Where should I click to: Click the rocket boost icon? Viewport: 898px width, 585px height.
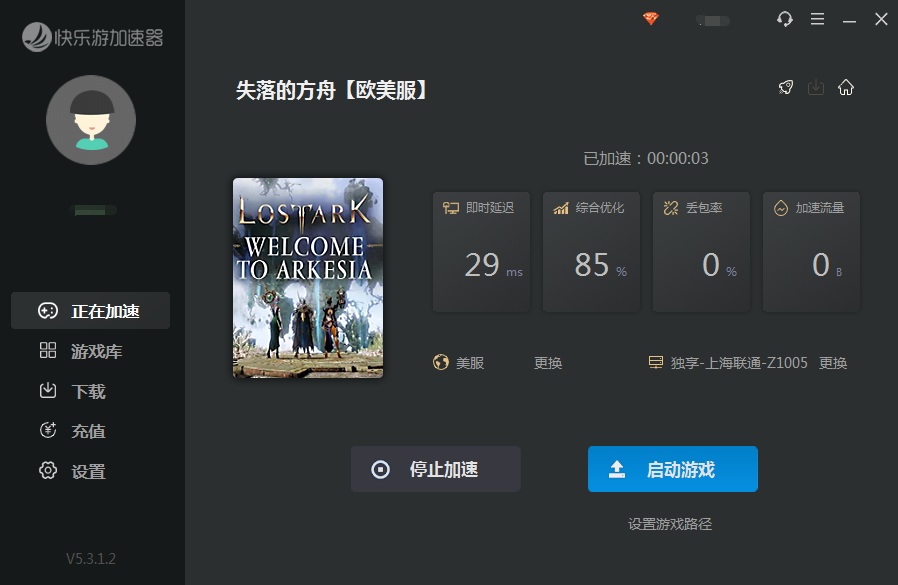click(786, 87)
